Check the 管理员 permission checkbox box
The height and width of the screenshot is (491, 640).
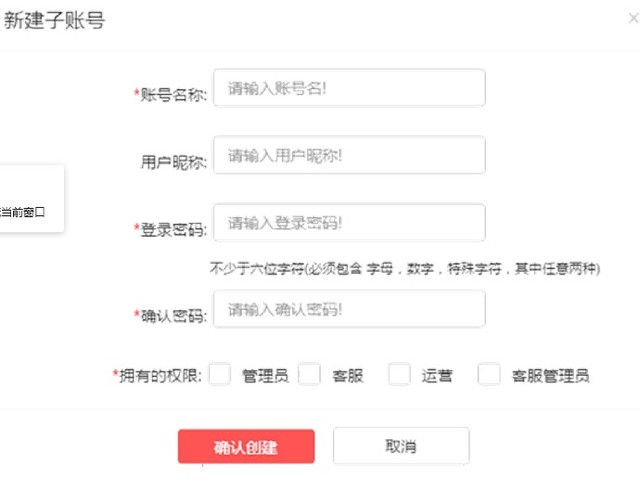click(x=220, y=375)
